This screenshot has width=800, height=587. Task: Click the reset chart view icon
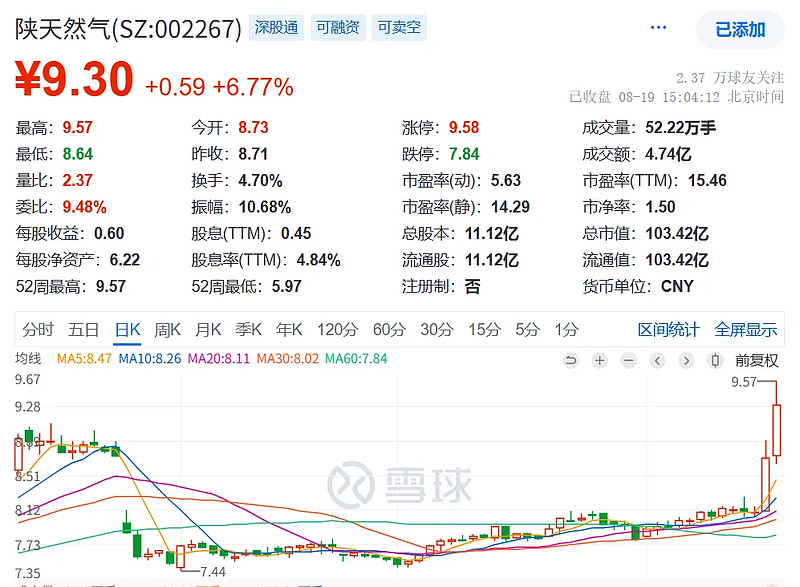click(x=570, y=360)
